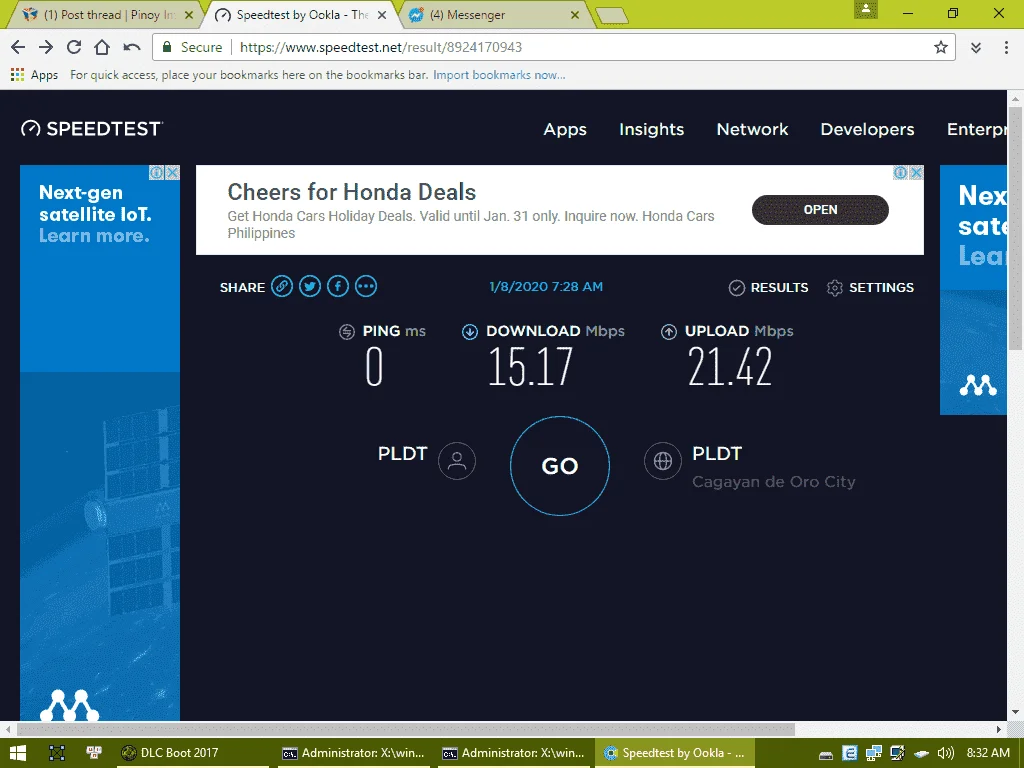Click the ping icon
Image resolution: width=1024 pixels, height=768 pixels.
coord(347,332)
